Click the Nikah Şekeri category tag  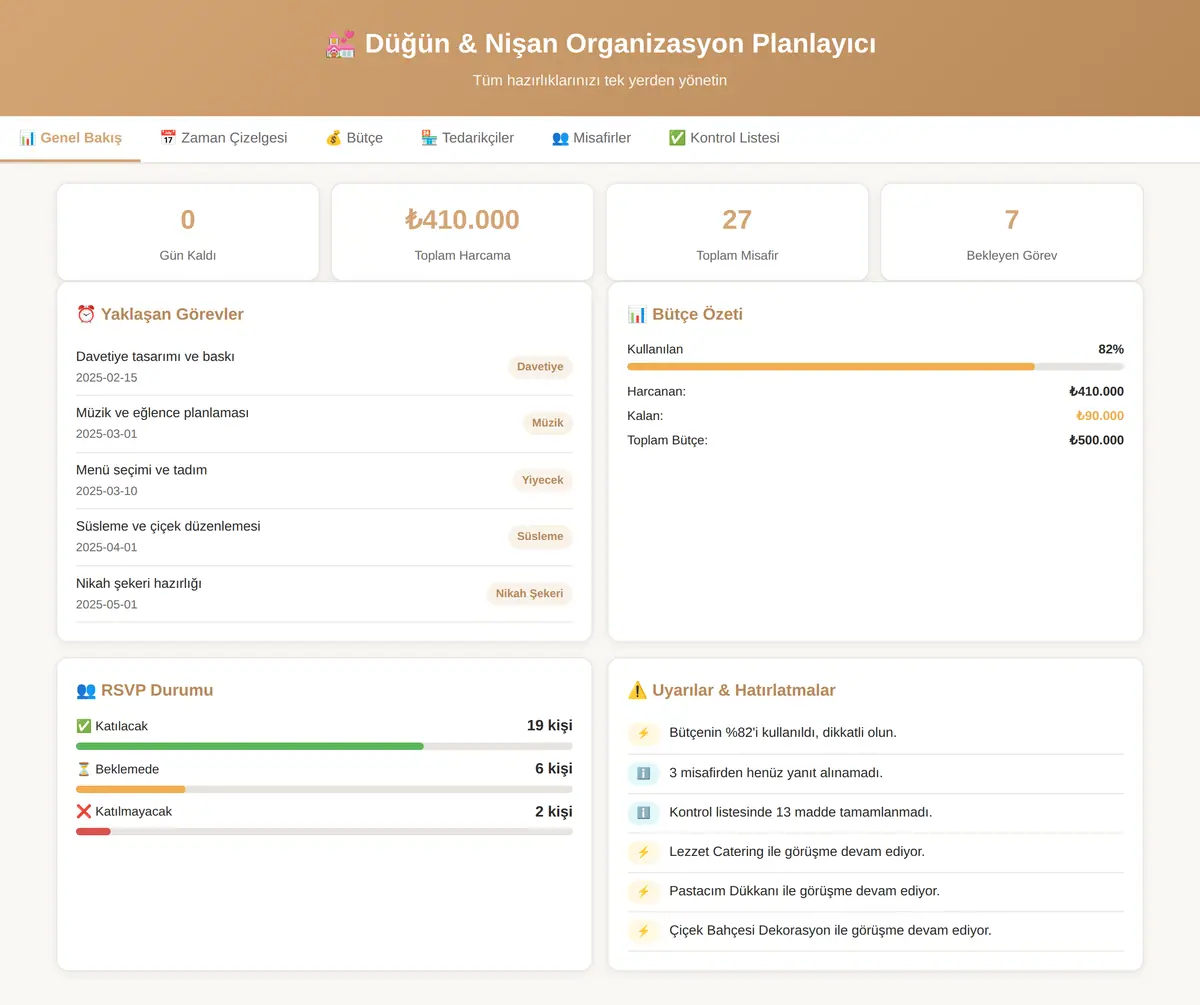[x=529, y=594]
